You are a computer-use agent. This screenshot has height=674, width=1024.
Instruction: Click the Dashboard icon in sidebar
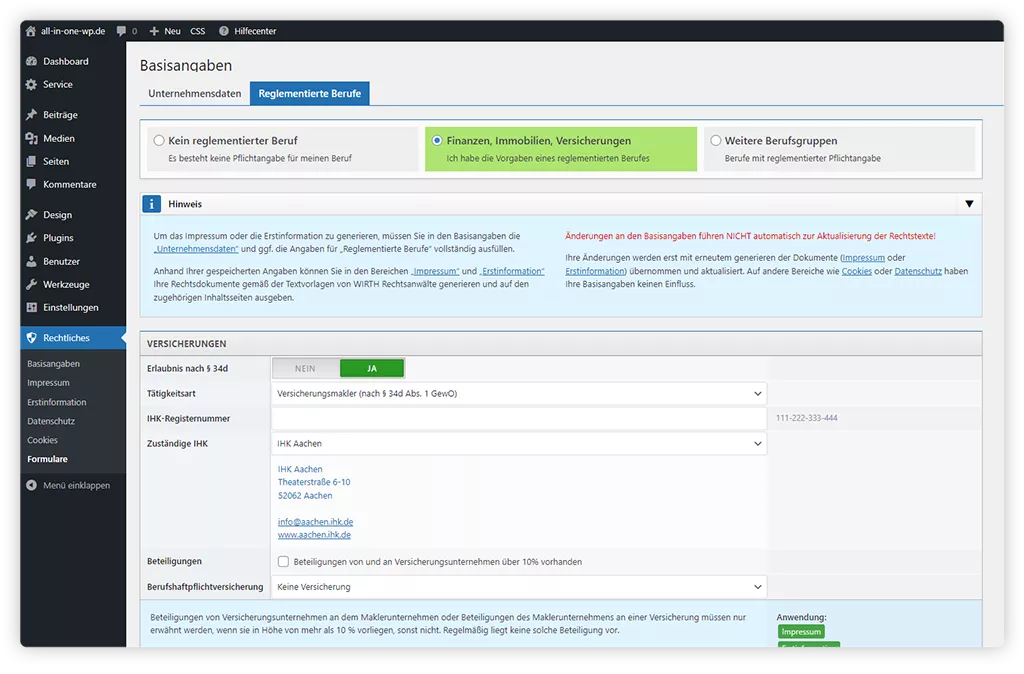click(32, 61)
